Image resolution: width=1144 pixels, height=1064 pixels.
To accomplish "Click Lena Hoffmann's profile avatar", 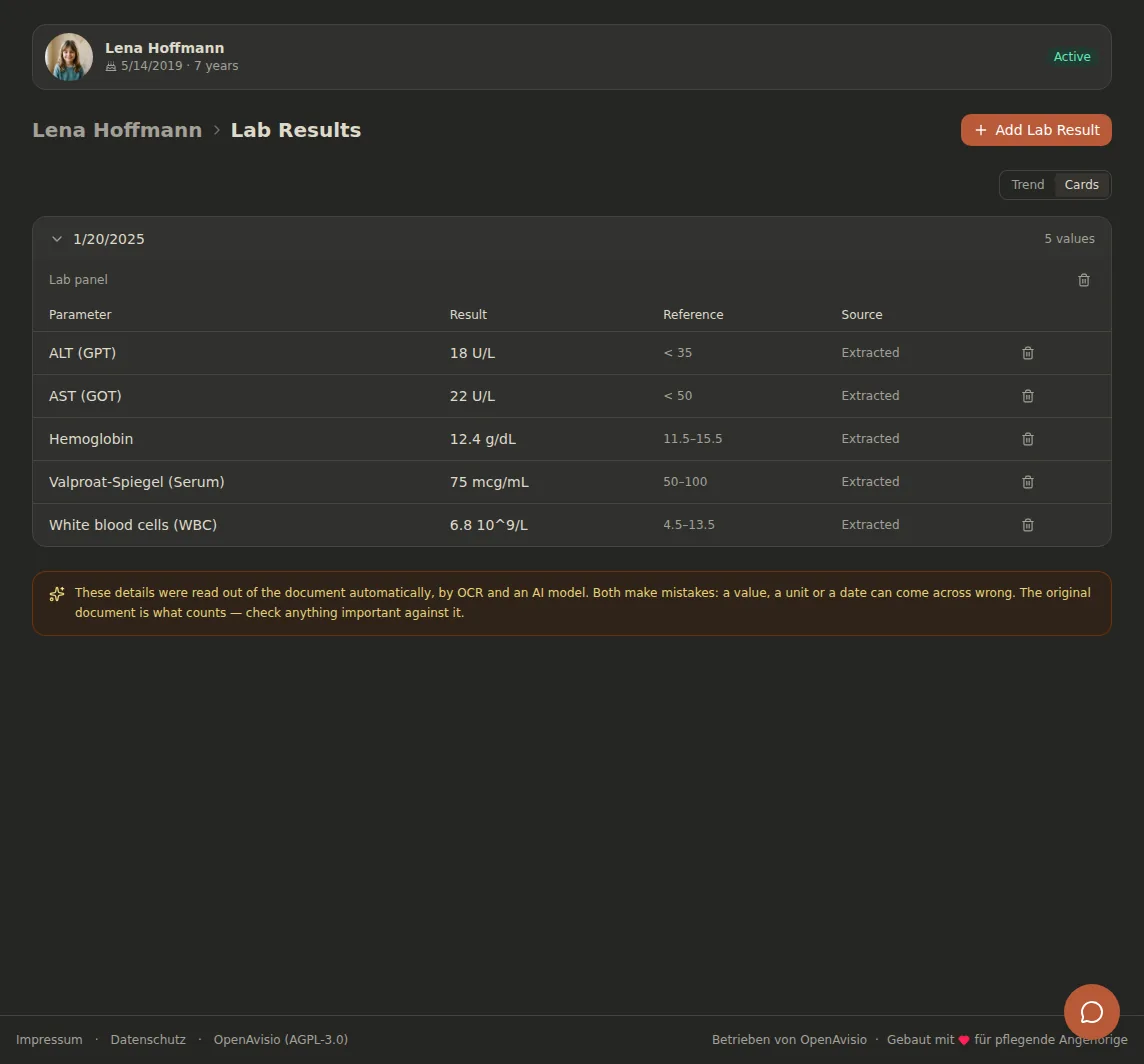I will tap(69, 57).
